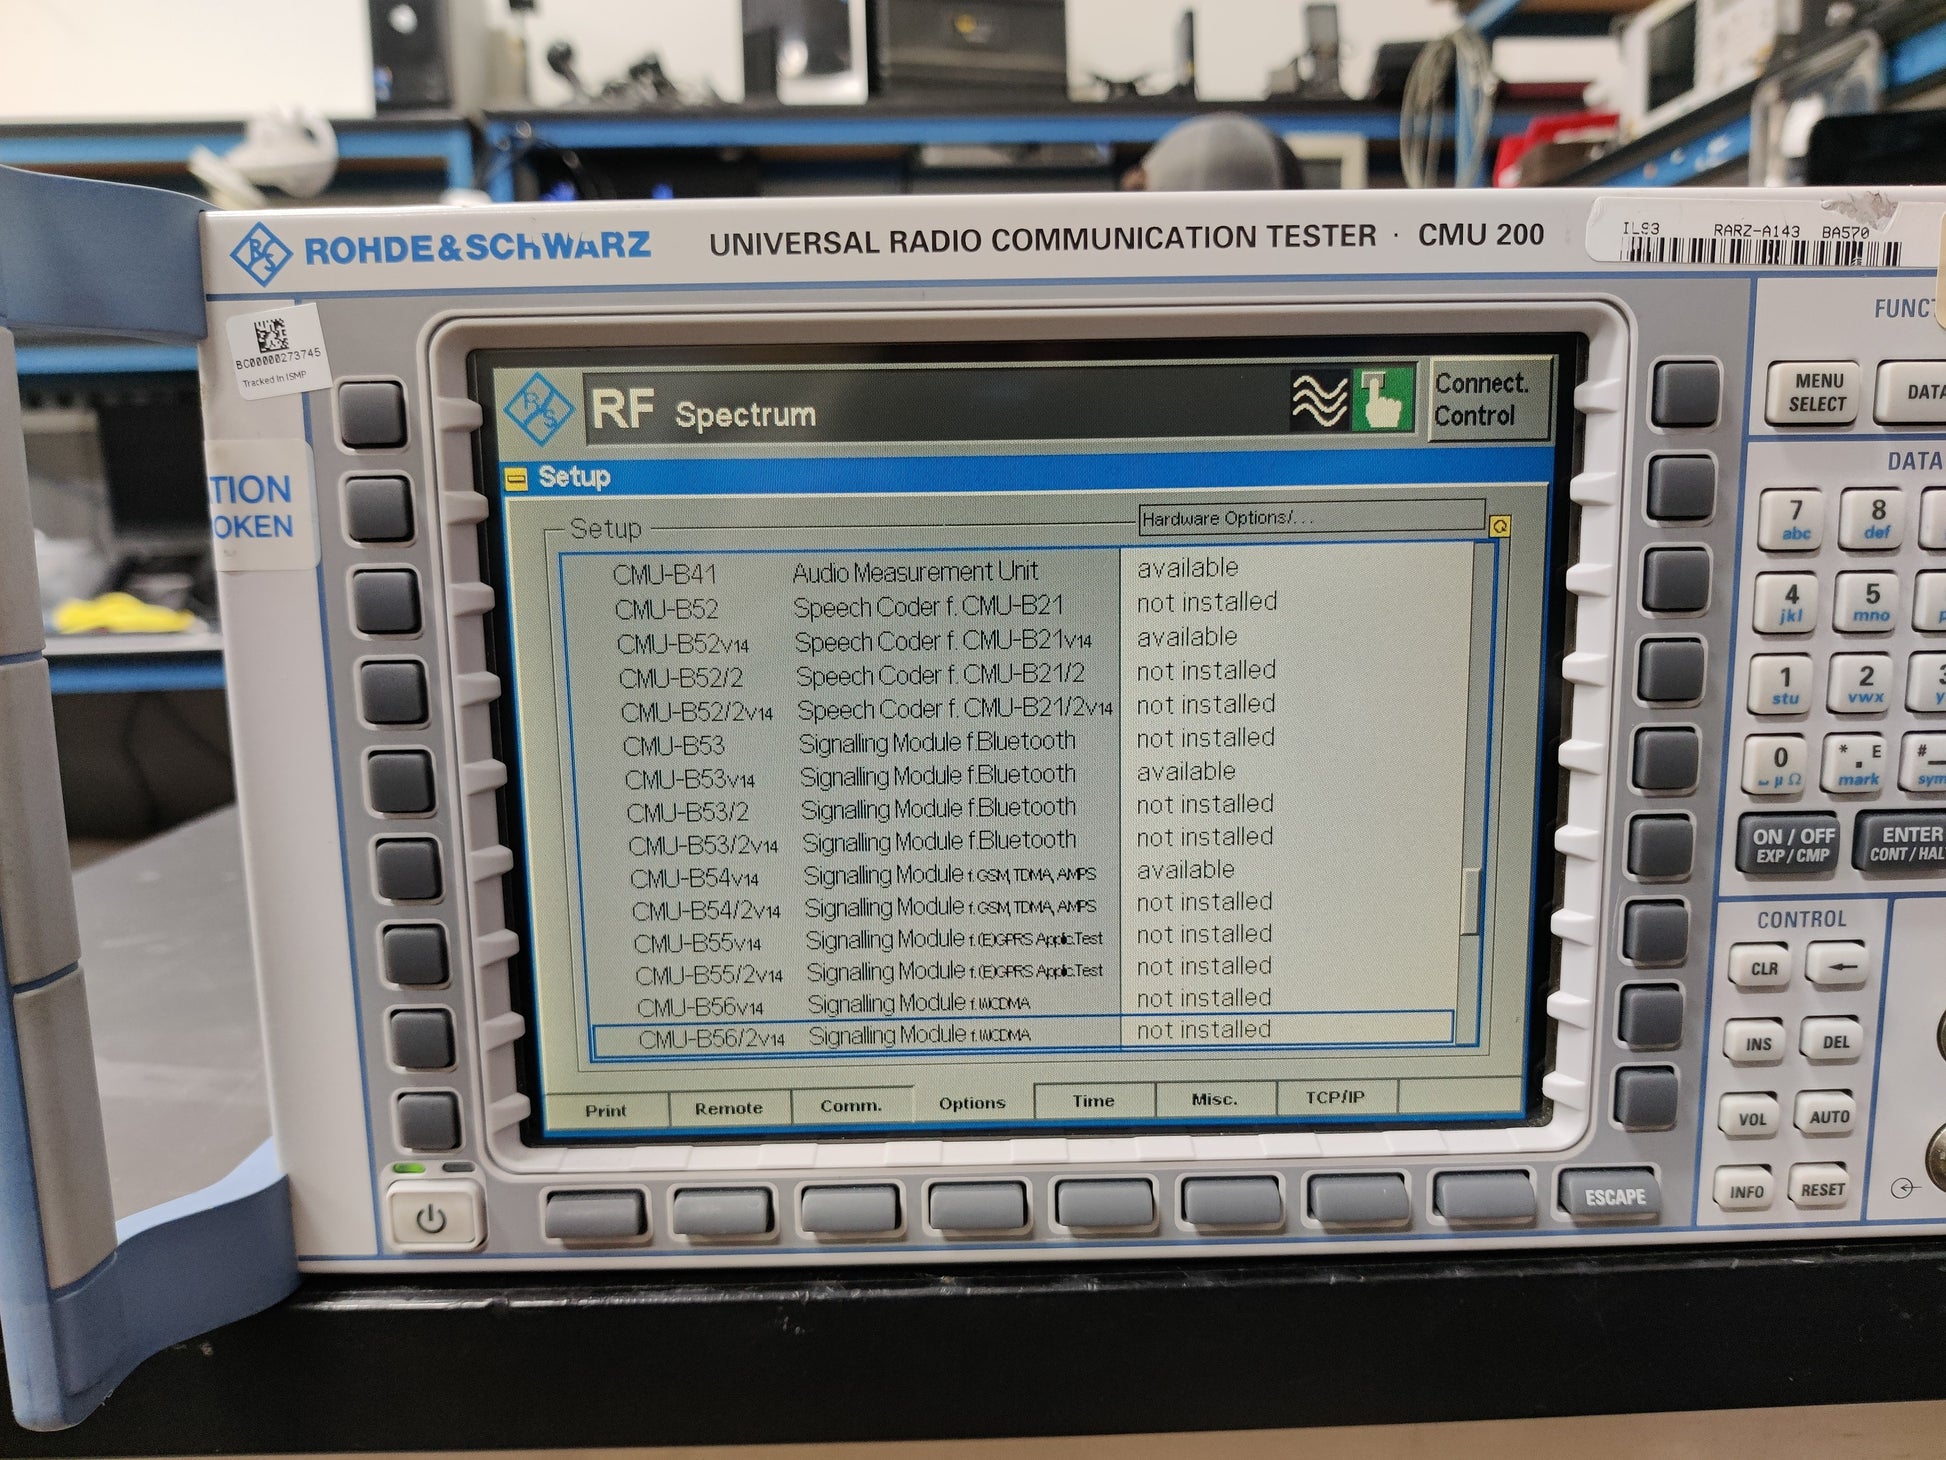Viewport: 1946px width, 1460px height.
Task: Click the wave signal icon in header
Action: click(x=1319, y=401)
